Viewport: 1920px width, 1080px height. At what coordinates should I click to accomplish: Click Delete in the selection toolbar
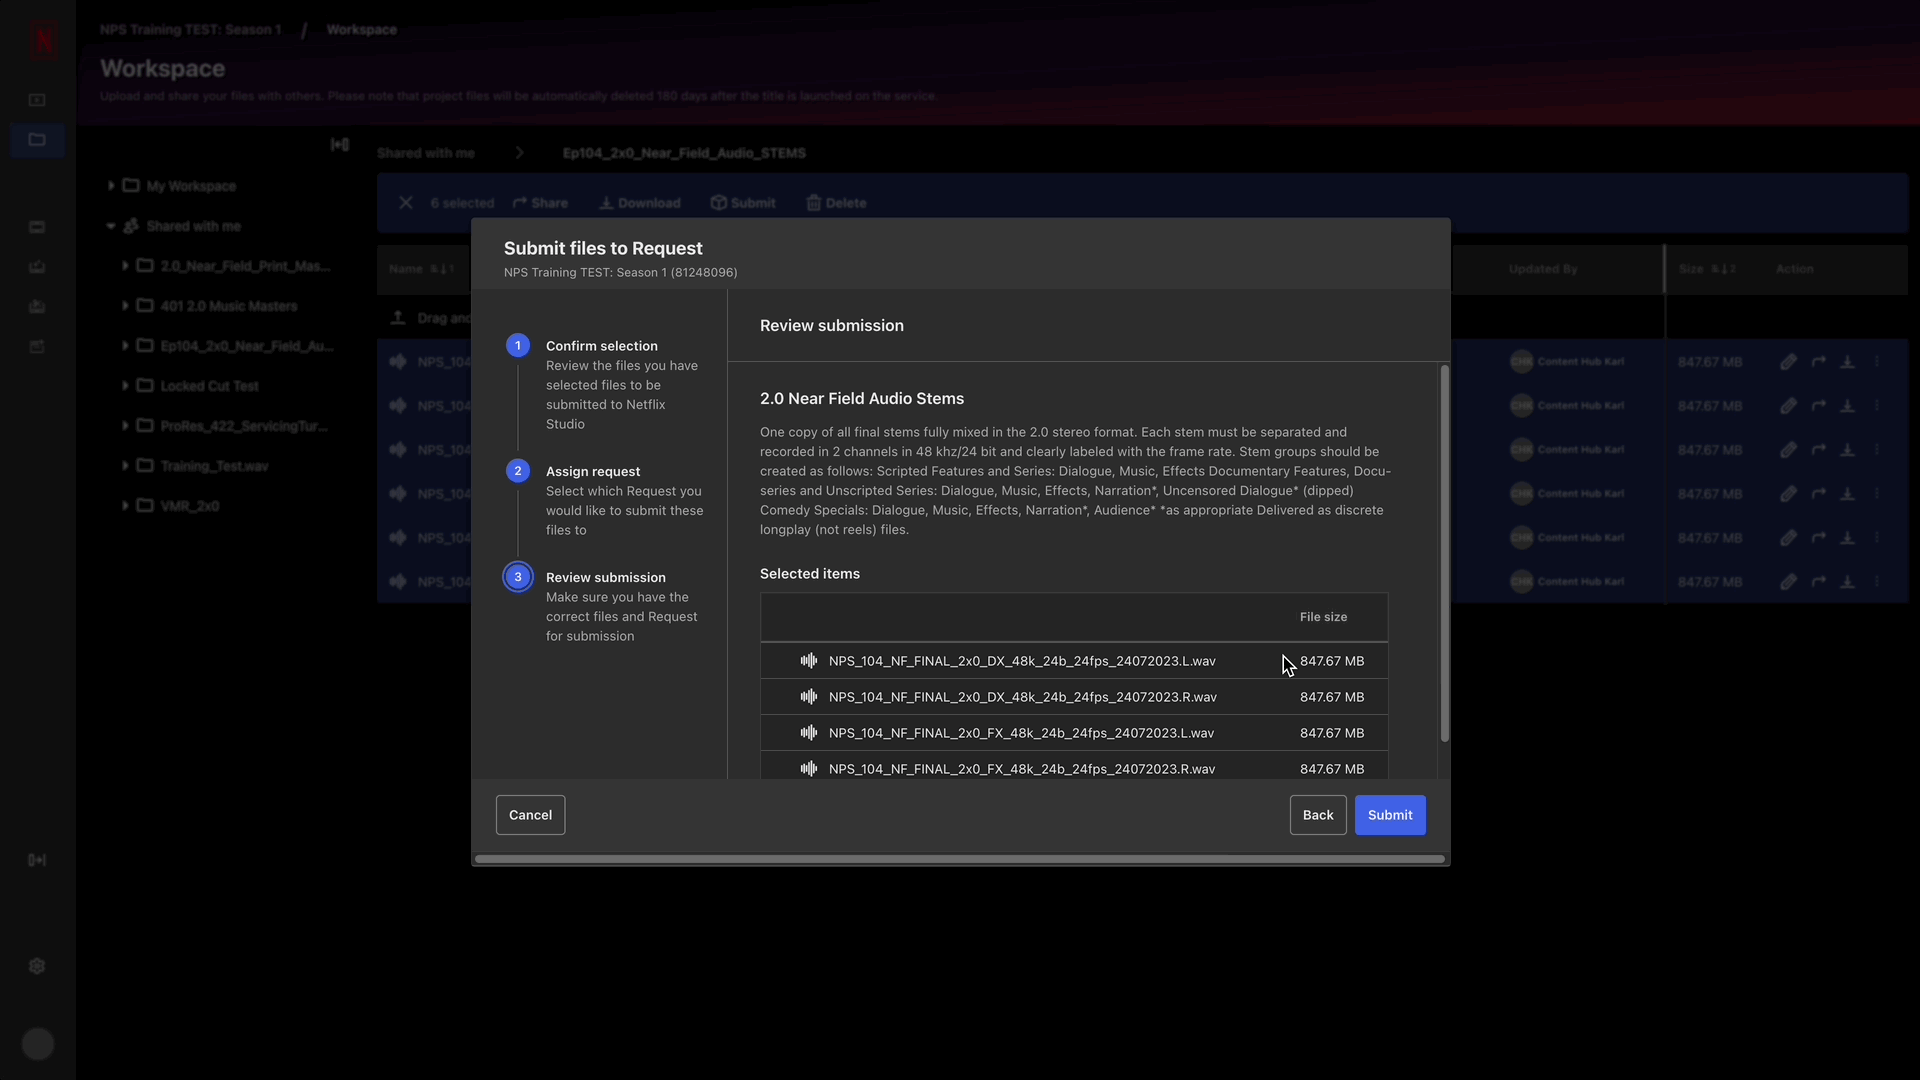[836, 203]
